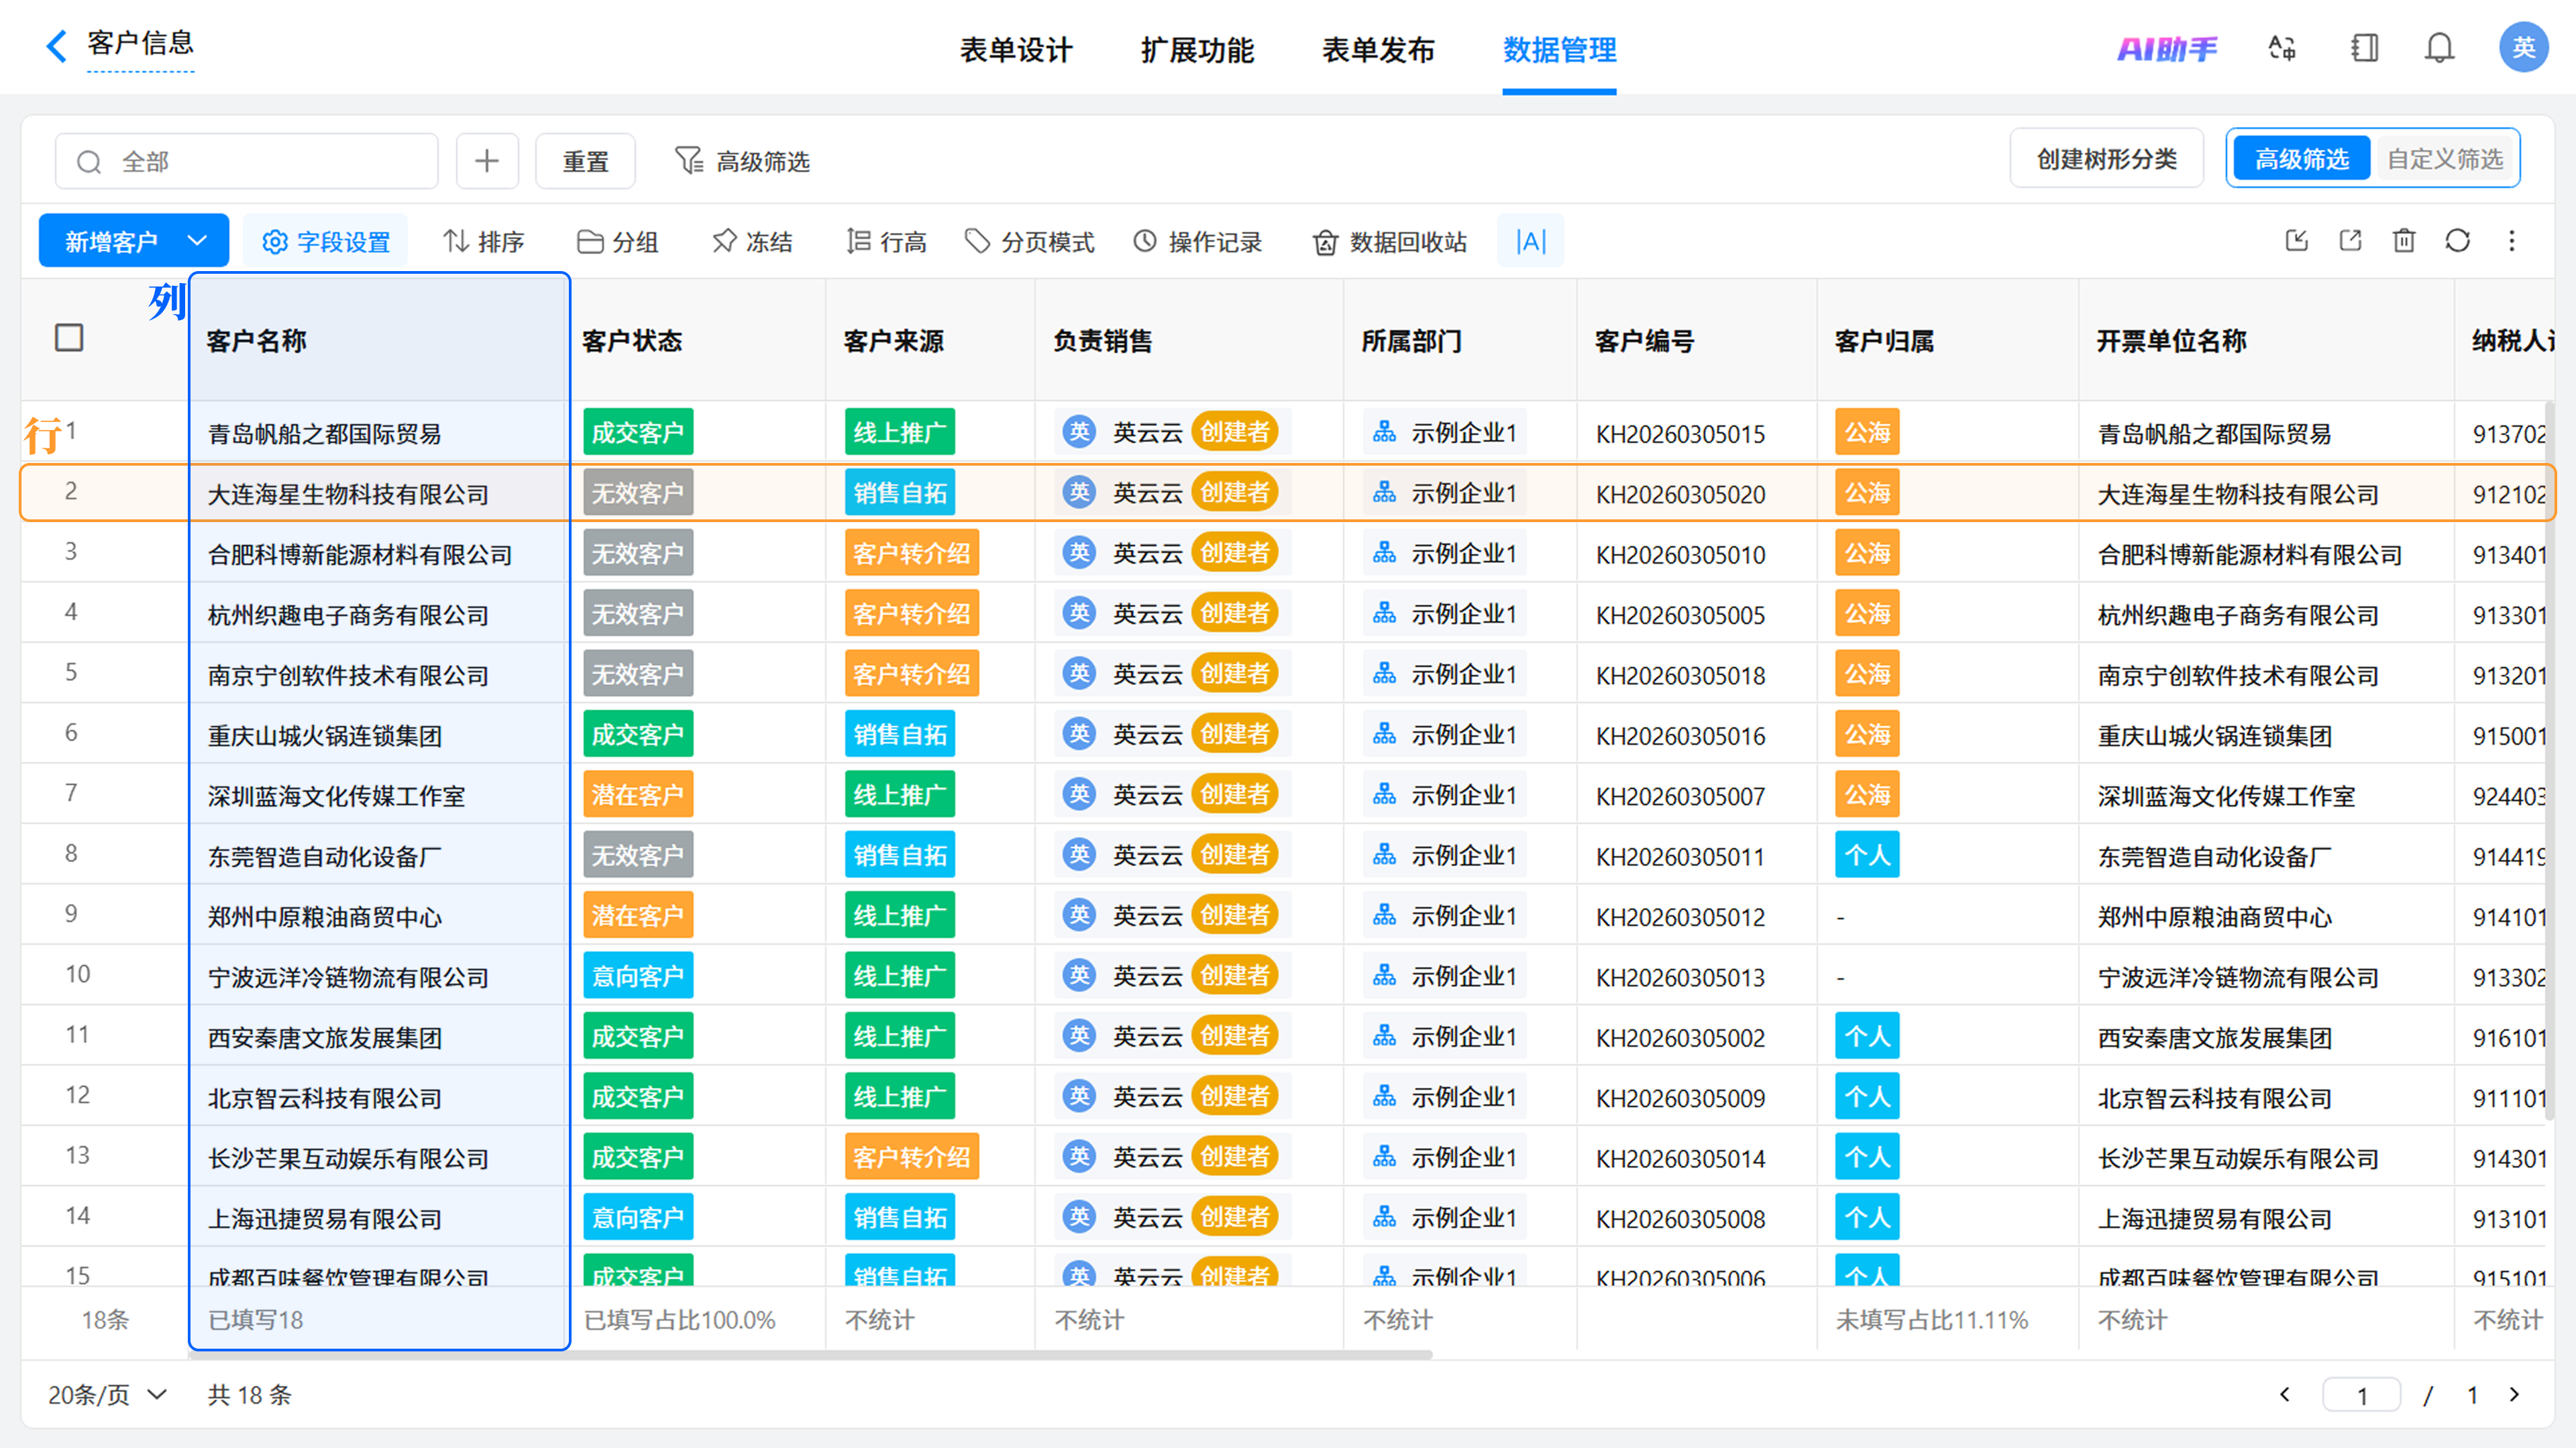Adjust 行高 row height
The height and width of the screenshot is (1448, 2576).
point(886,241)
